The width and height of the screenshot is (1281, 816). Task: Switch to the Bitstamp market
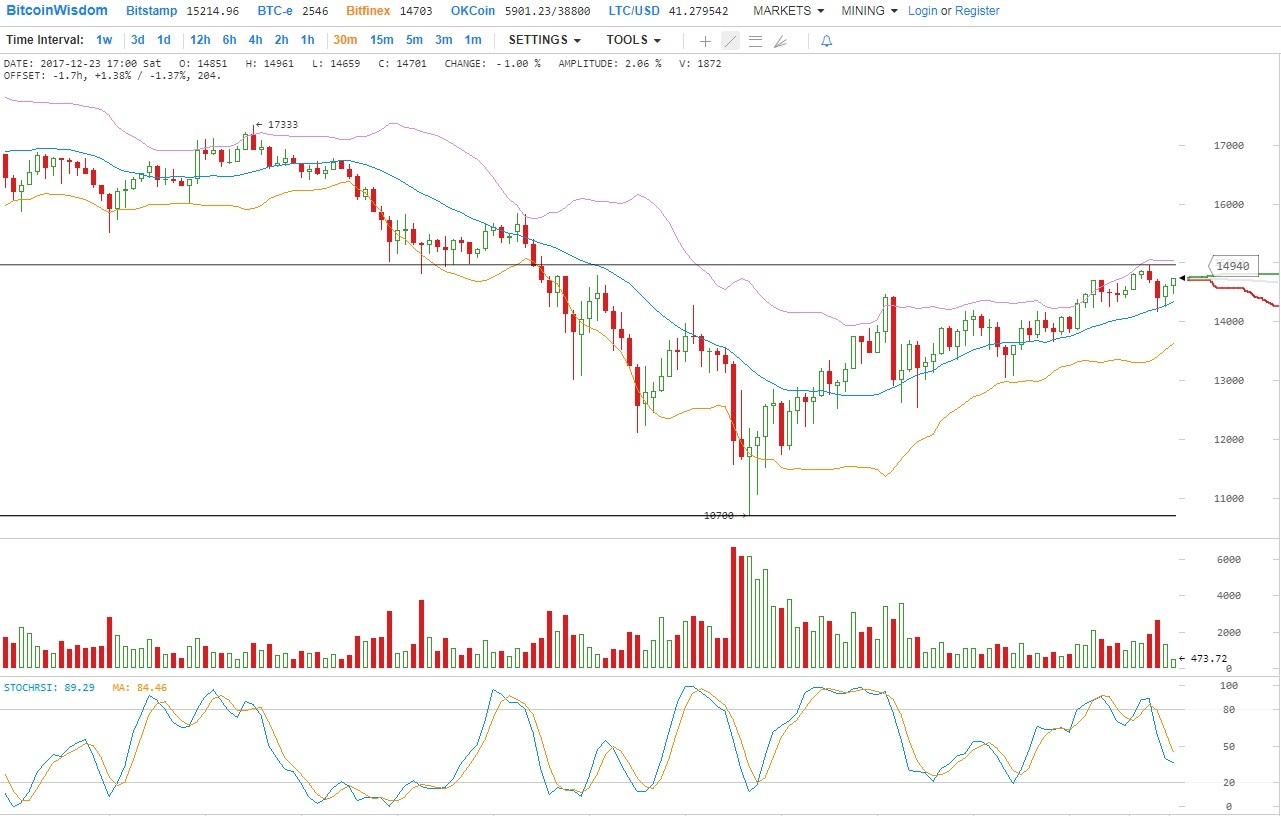153,11
